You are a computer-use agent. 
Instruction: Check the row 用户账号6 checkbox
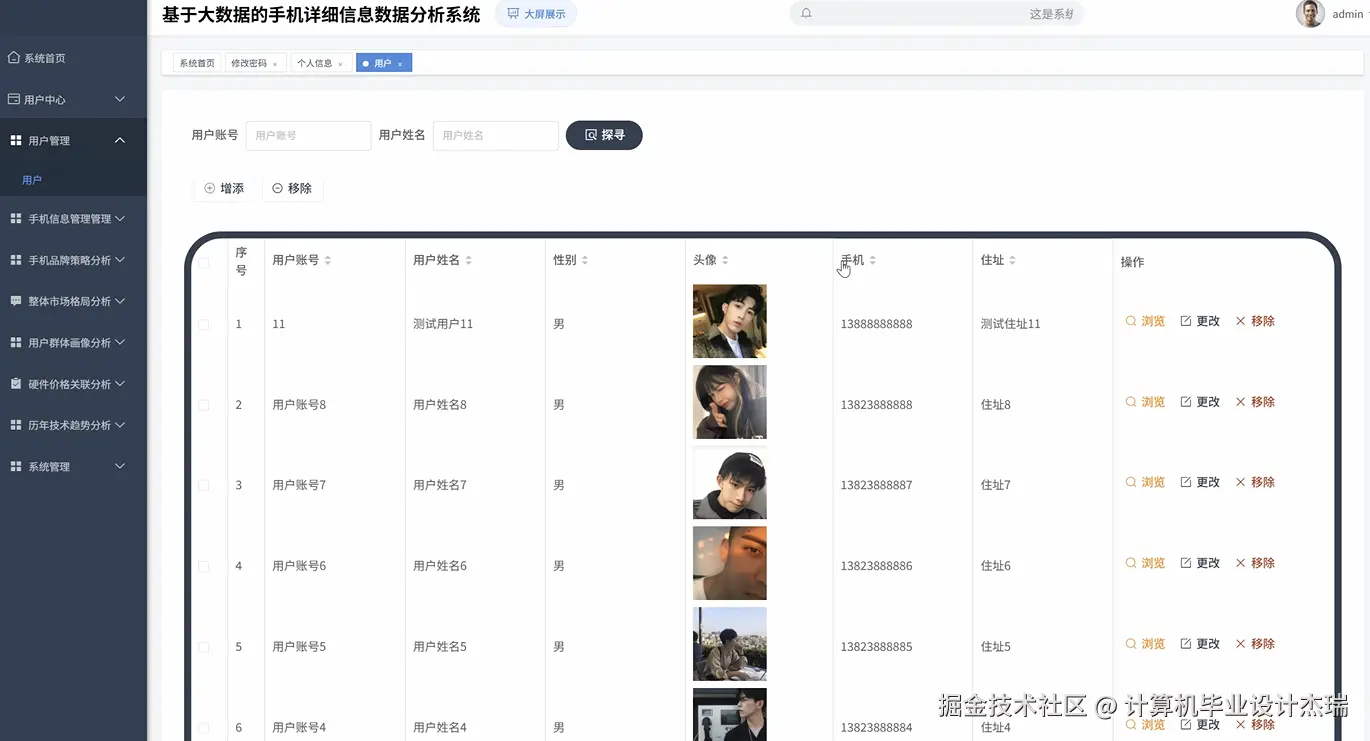tap(204, 566)
